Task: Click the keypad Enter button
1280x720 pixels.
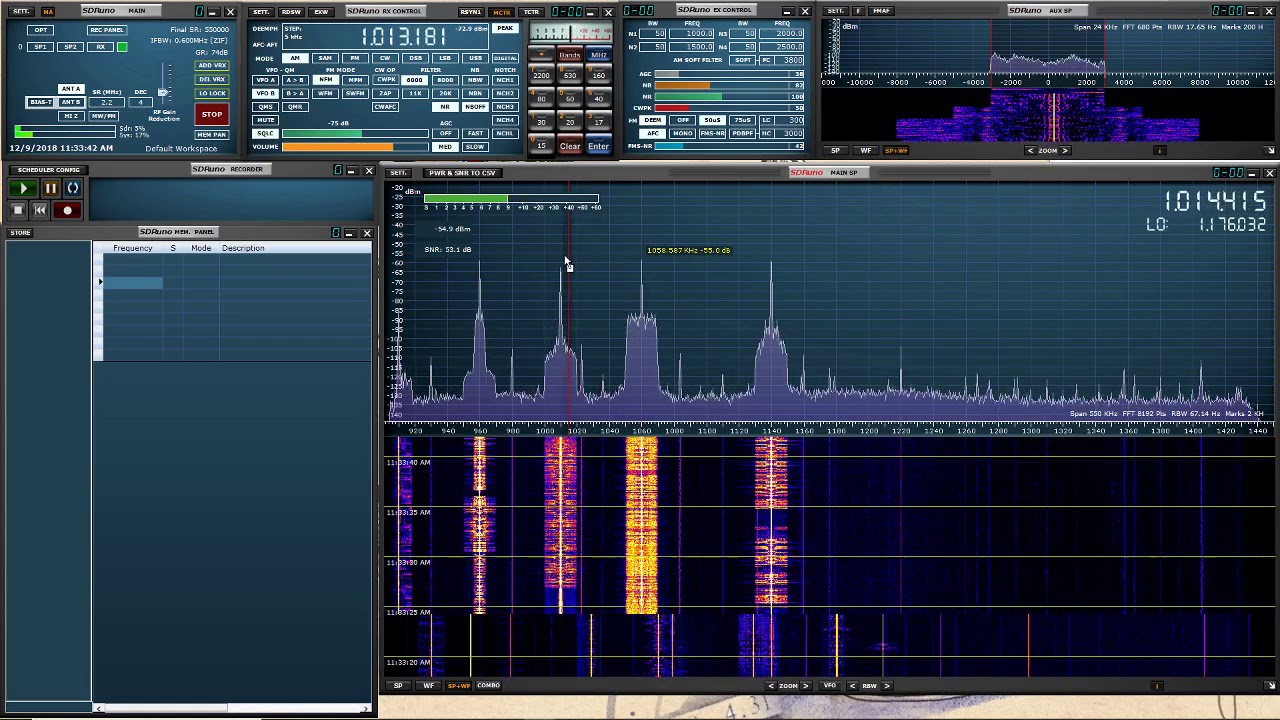Action: coord(598,147)
